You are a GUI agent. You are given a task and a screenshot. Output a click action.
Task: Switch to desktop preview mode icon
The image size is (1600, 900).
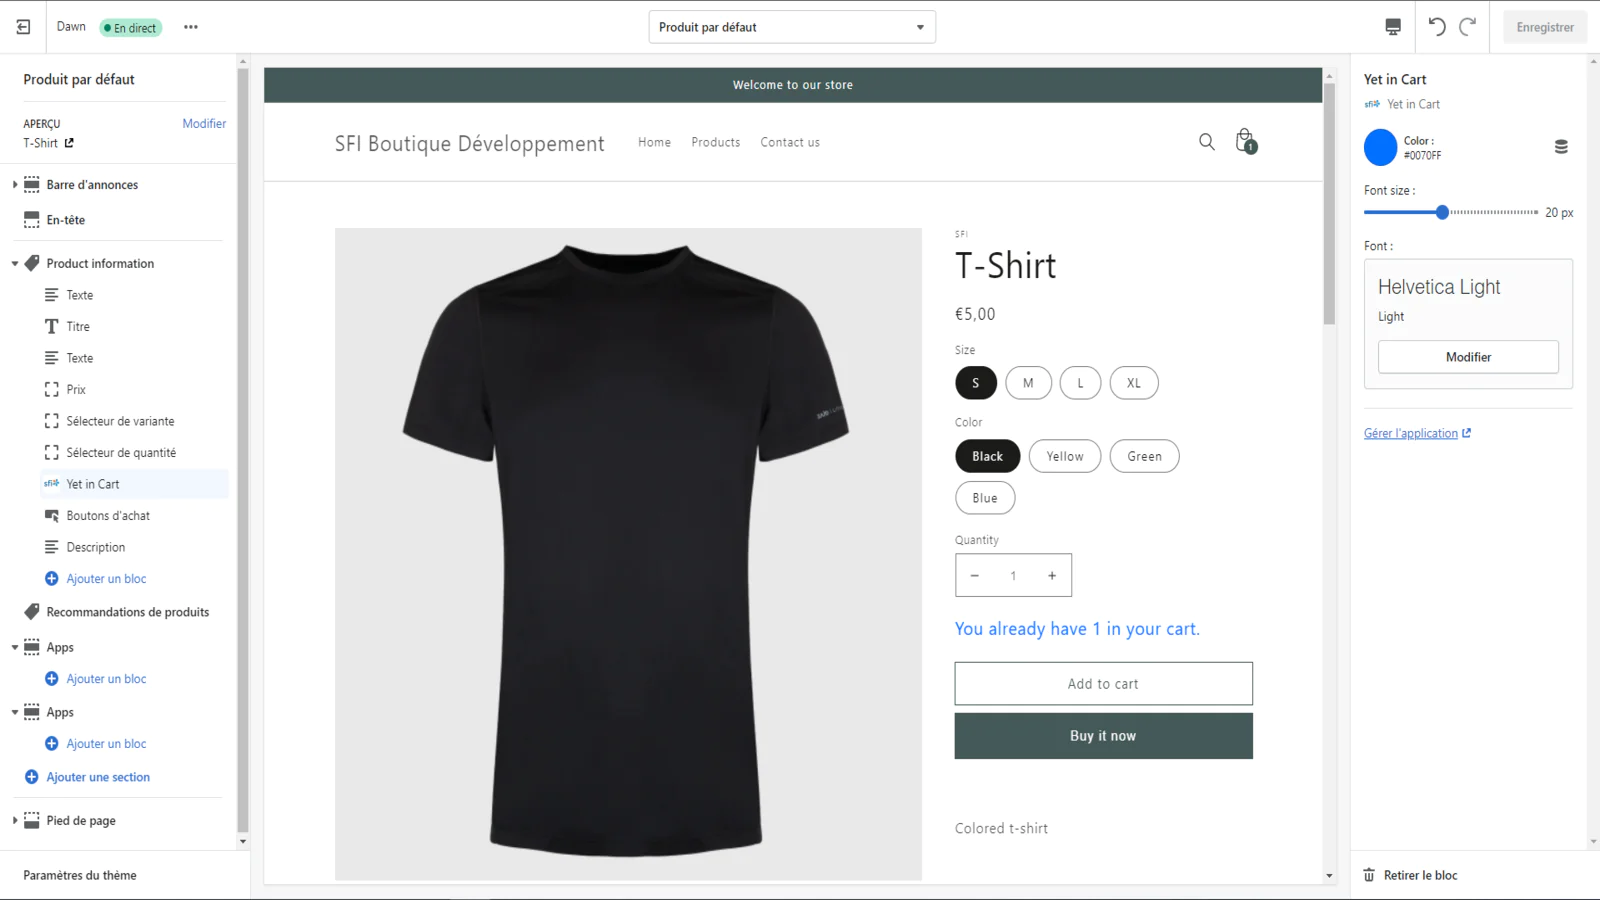(x=1393, y=27)
